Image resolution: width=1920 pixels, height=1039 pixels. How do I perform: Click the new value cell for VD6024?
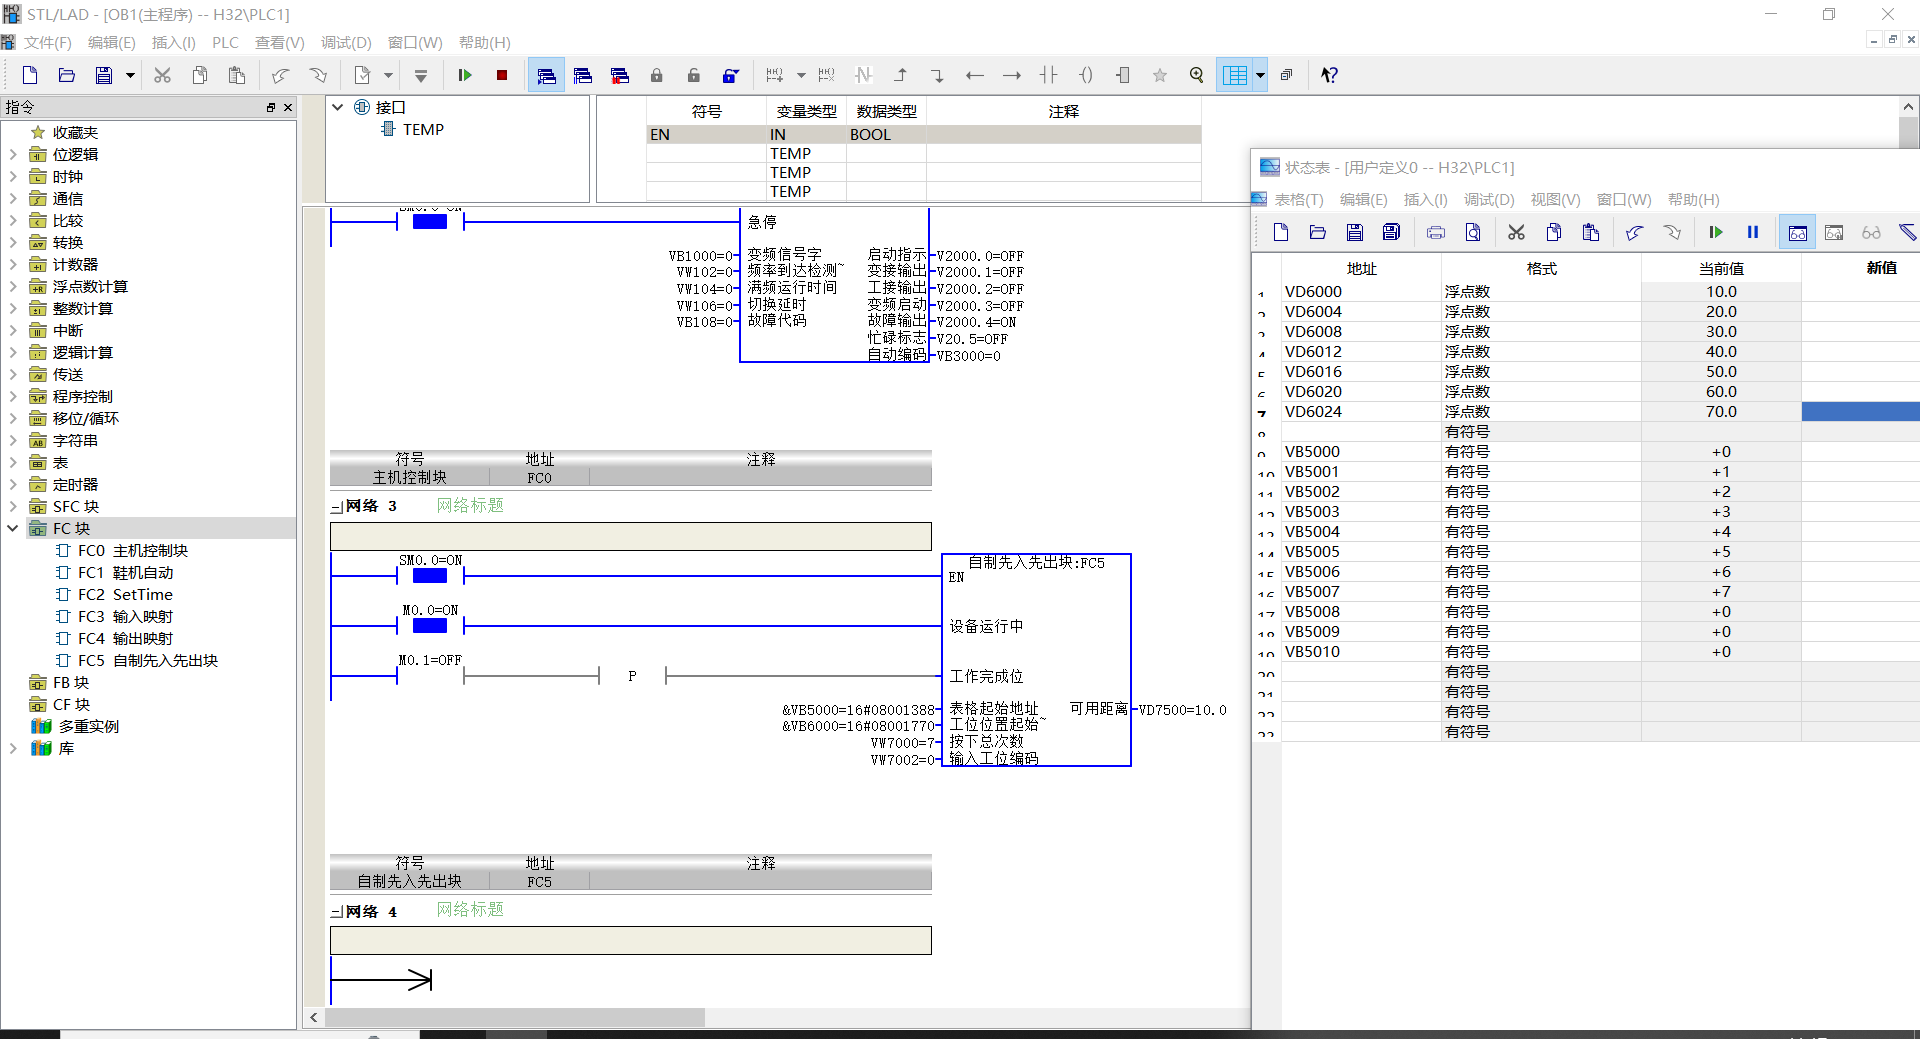[x=1860, y=411]
